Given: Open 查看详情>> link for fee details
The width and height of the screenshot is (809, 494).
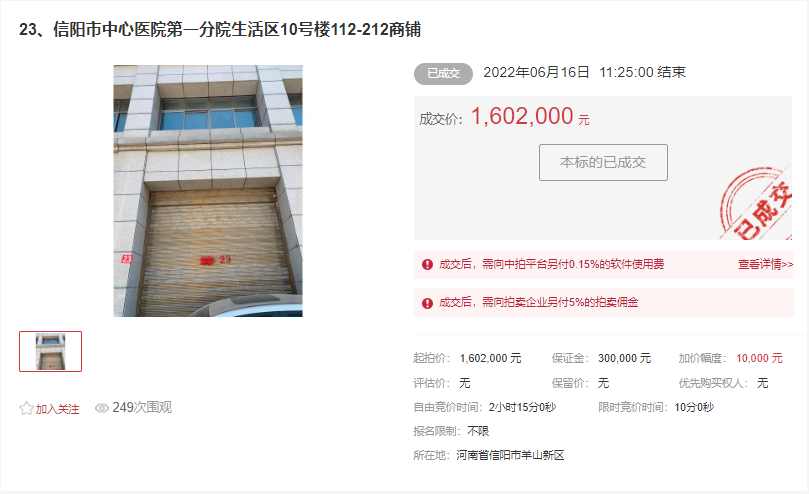Looking at the screenshot, I should coord(765,264).
